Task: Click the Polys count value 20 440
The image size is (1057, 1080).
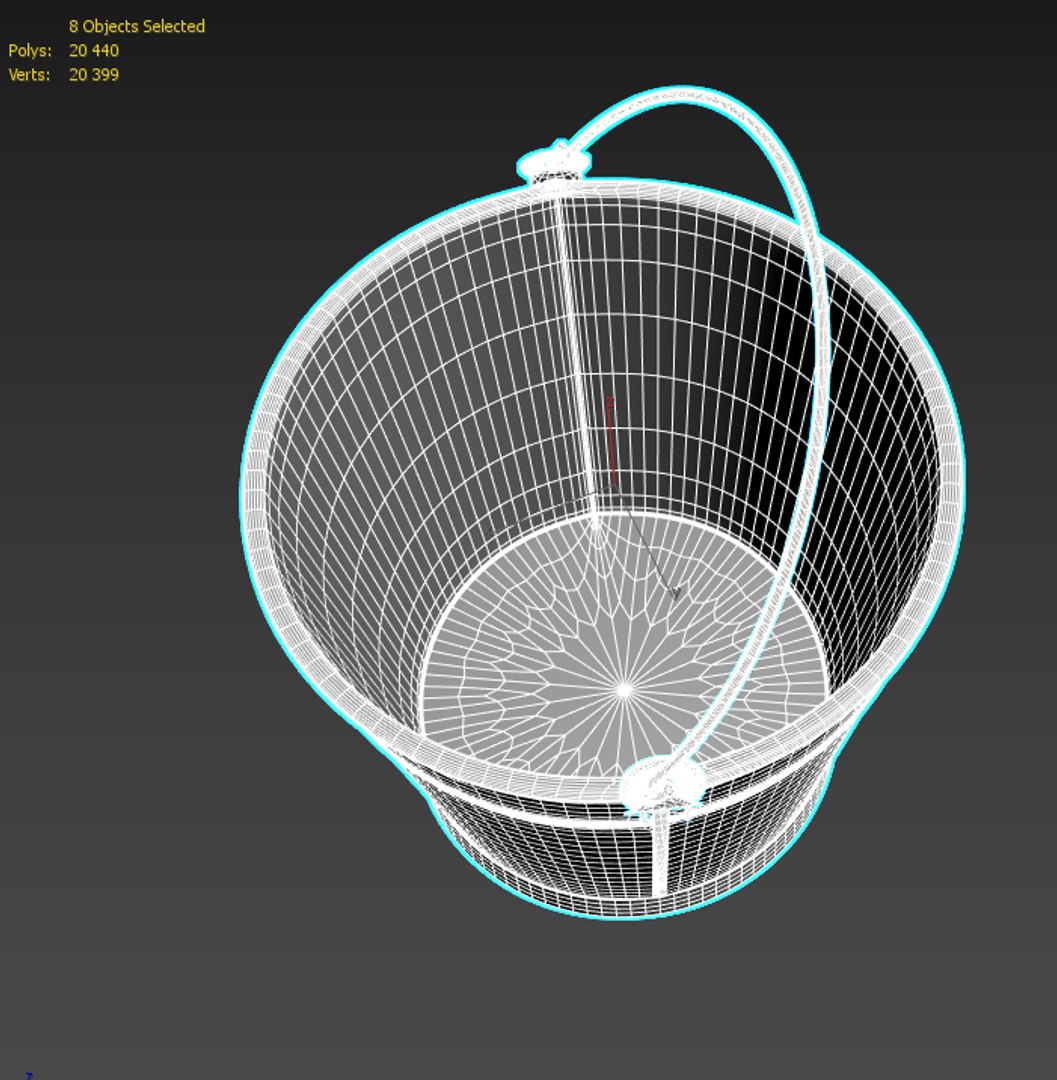Action: click(94, 50)
